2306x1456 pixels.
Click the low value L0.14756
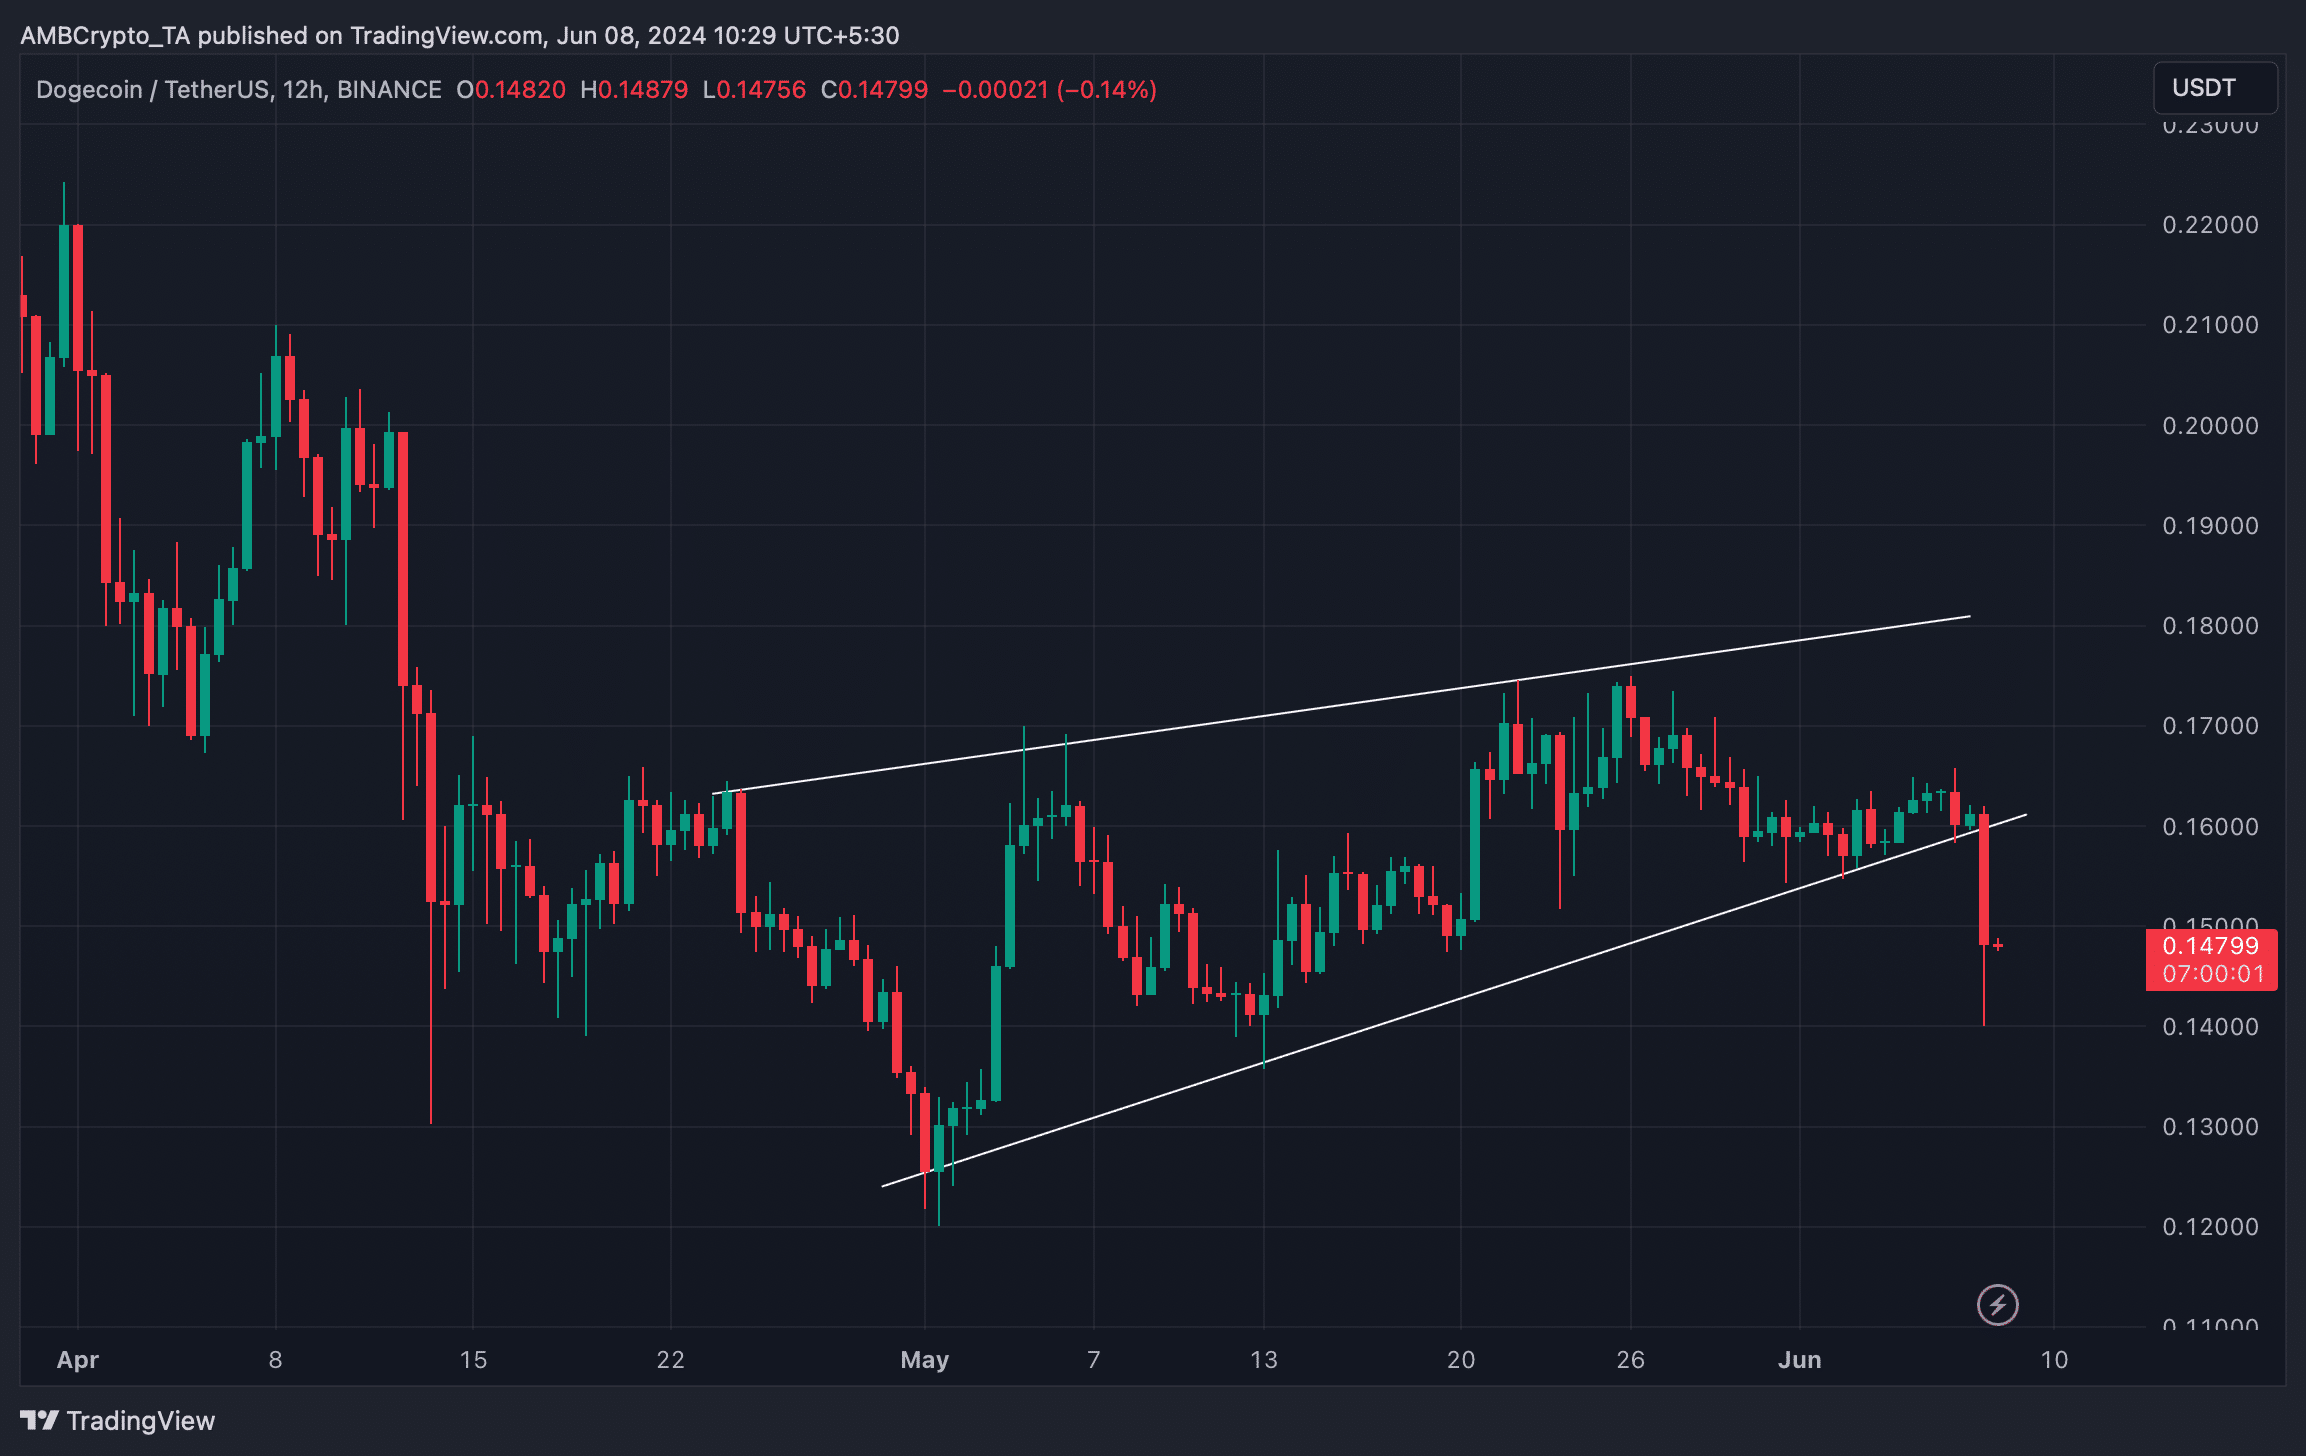(754, 90)
